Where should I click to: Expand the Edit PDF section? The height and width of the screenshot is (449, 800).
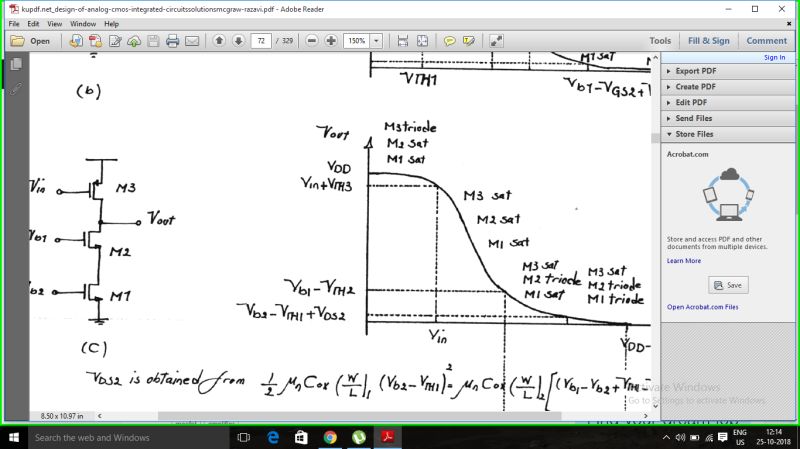tap(728, 103)
